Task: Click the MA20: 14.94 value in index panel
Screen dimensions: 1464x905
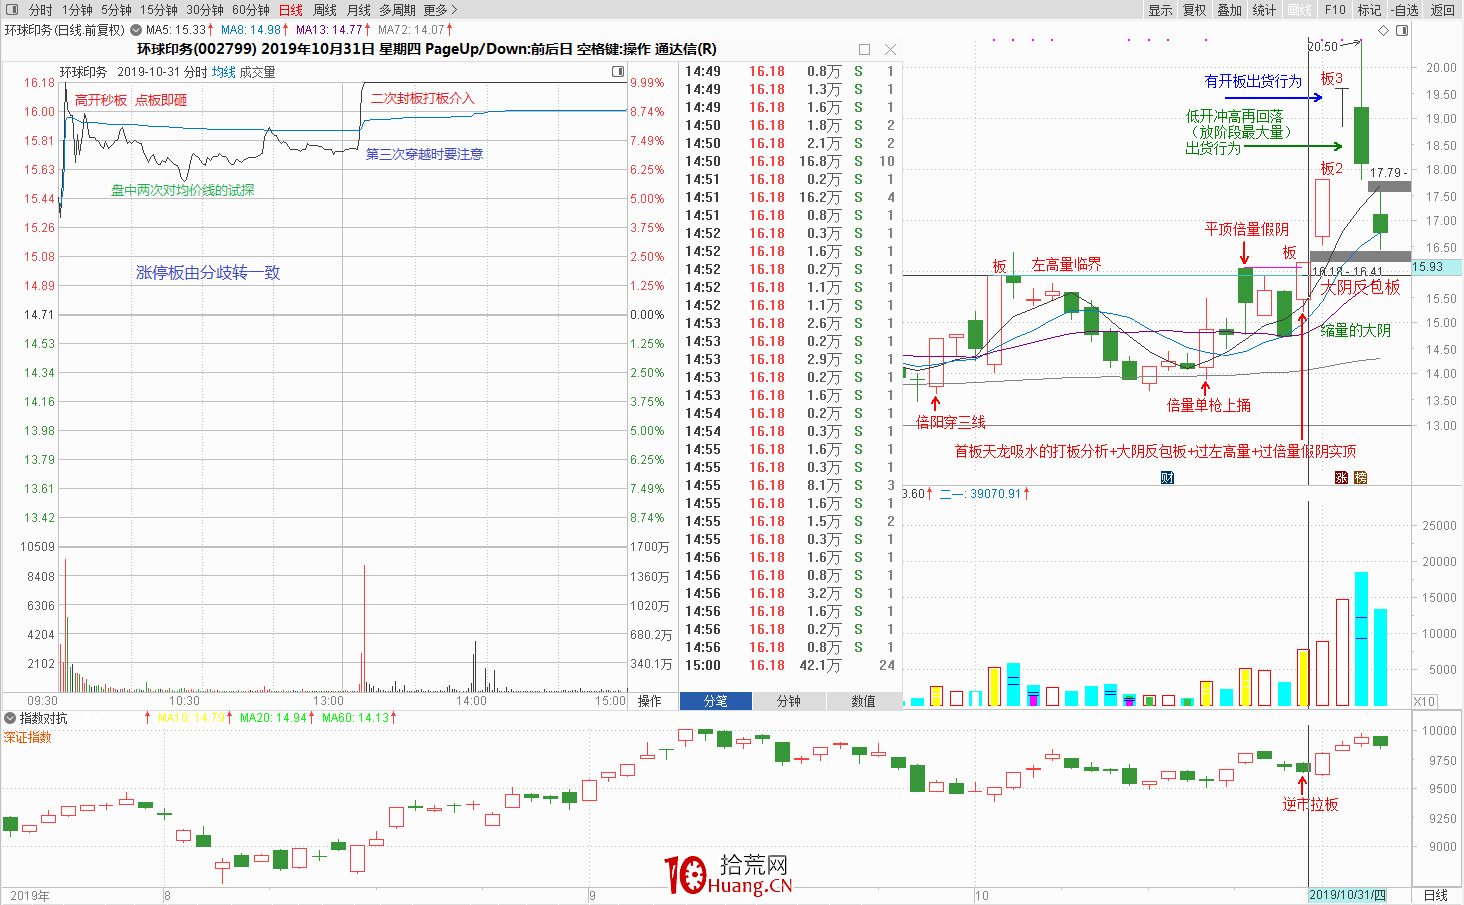Action: point(277,718)
